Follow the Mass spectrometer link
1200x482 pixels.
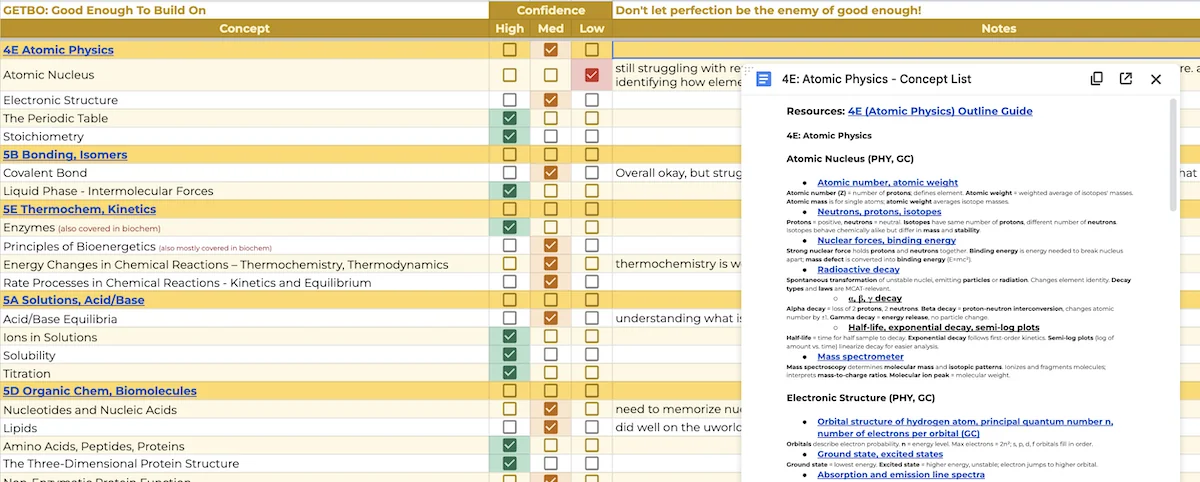[860, 356]
